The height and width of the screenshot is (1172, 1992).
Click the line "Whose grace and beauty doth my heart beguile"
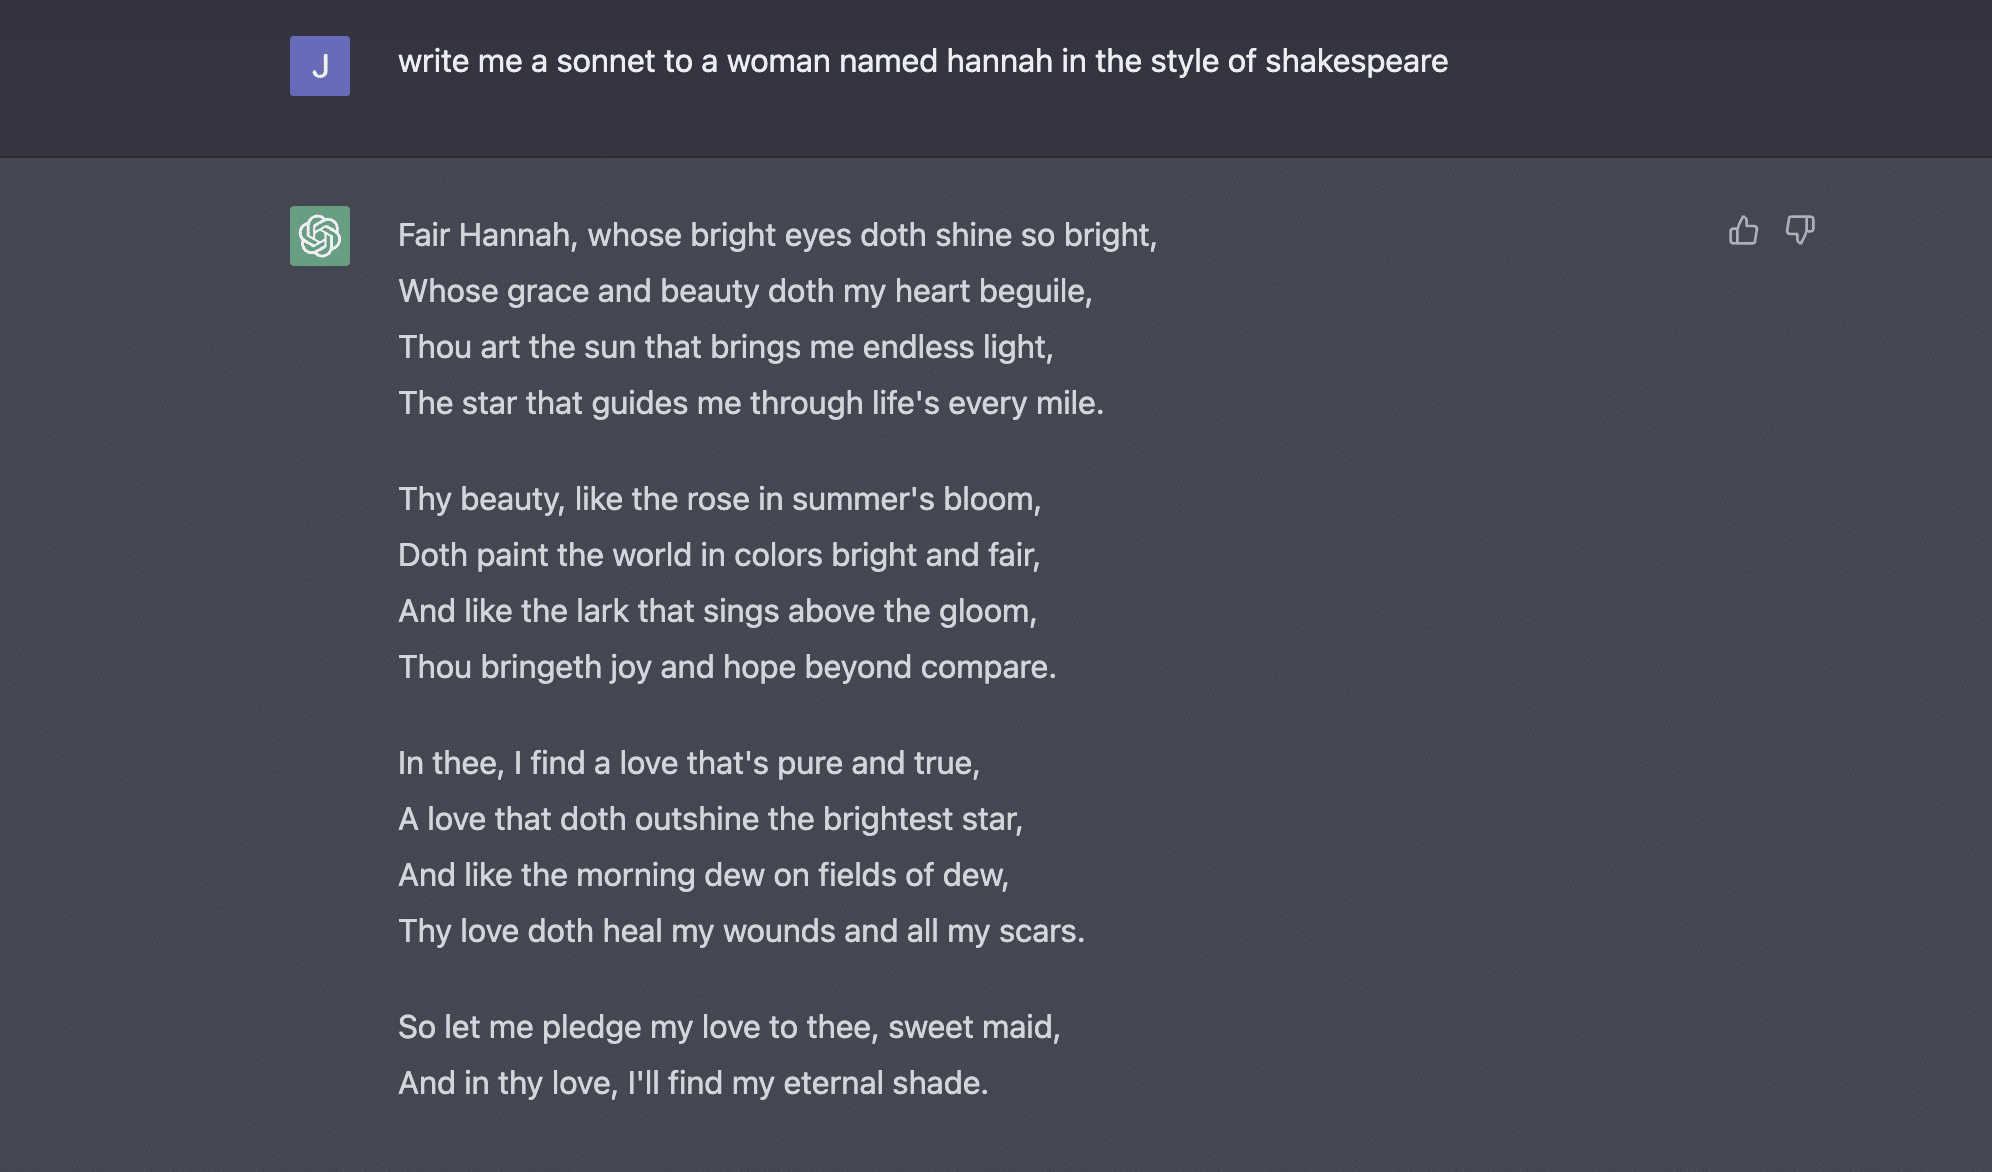[x=745, y=291]
